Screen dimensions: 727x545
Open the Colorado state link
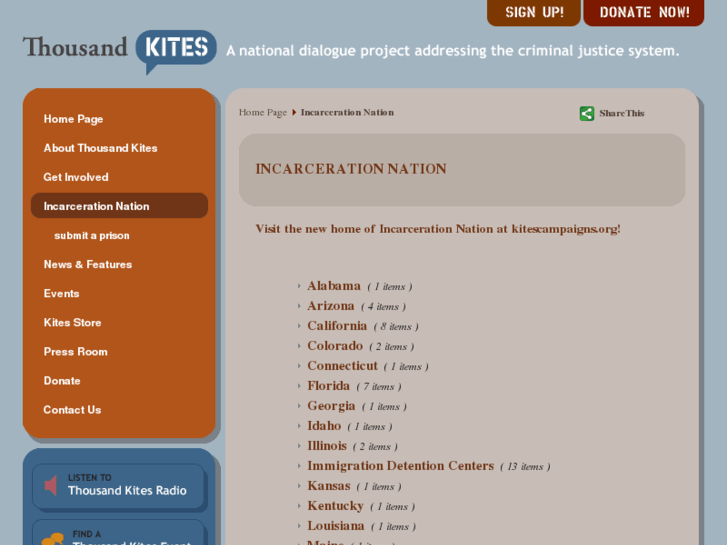click(335, 346)
